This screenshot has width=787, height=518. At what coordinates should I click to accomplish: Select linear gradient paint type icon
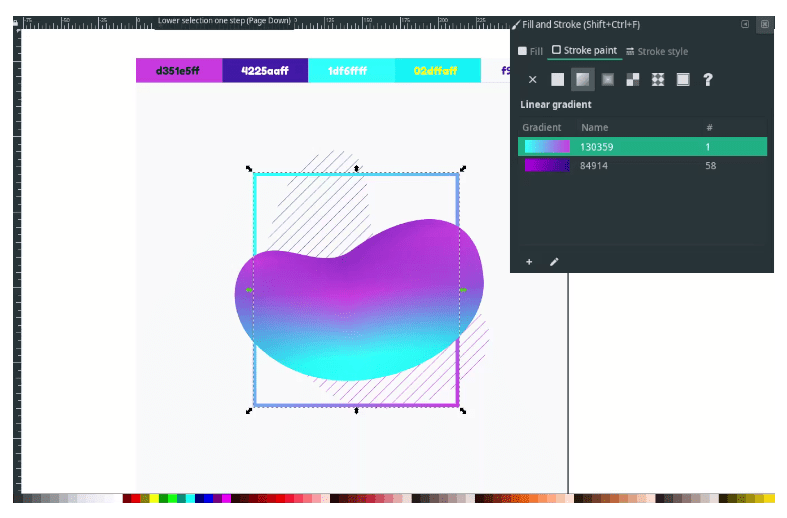(x=583, y=79)
